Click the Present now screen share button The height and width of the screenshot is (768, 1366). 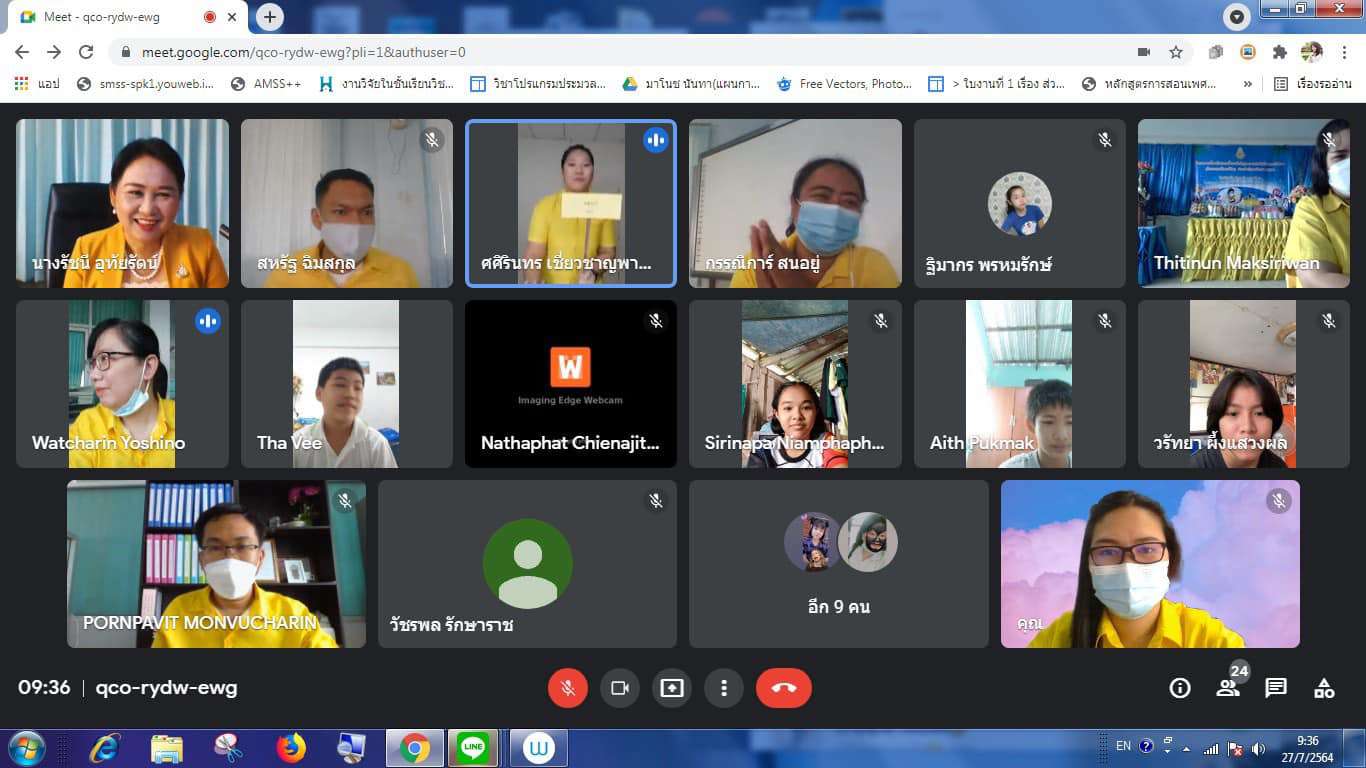[672, 688]
